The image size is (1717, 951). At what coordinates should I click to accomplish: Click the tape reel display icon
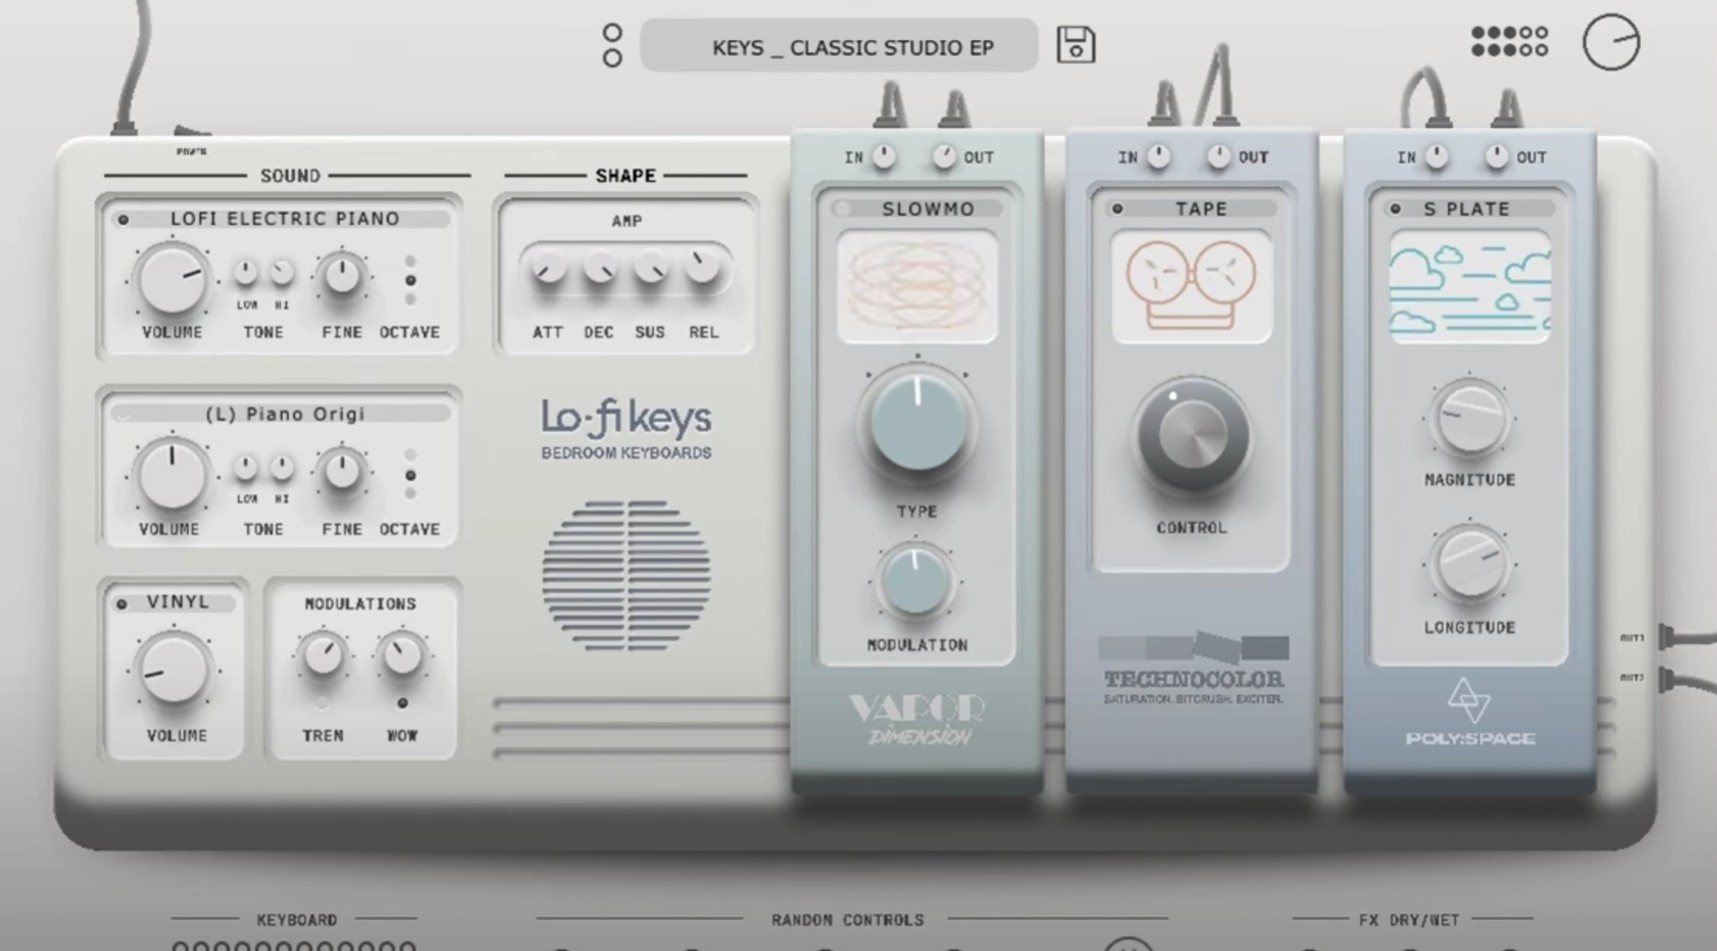pyautogui.click(x=1191, y=287)
